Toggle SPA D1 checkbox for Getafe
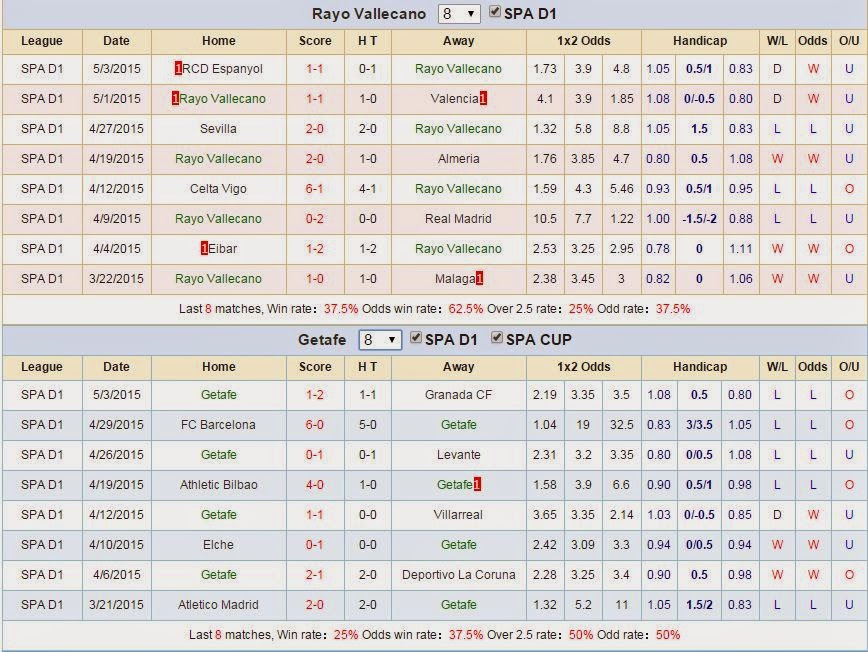Screen dimensions: 868x652 [416, 338]
